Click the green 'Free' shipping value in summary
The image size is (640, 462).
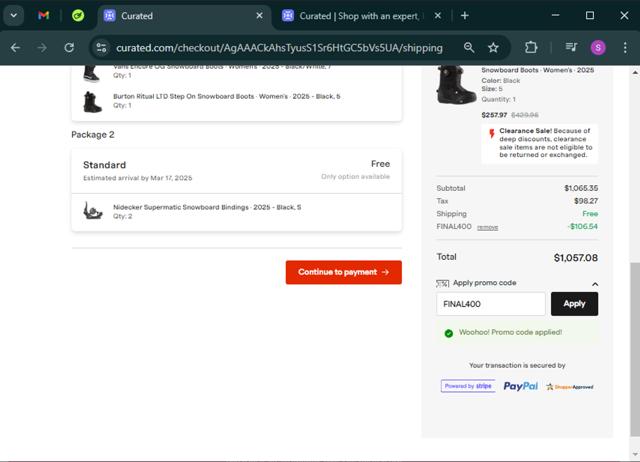(590, 214)
